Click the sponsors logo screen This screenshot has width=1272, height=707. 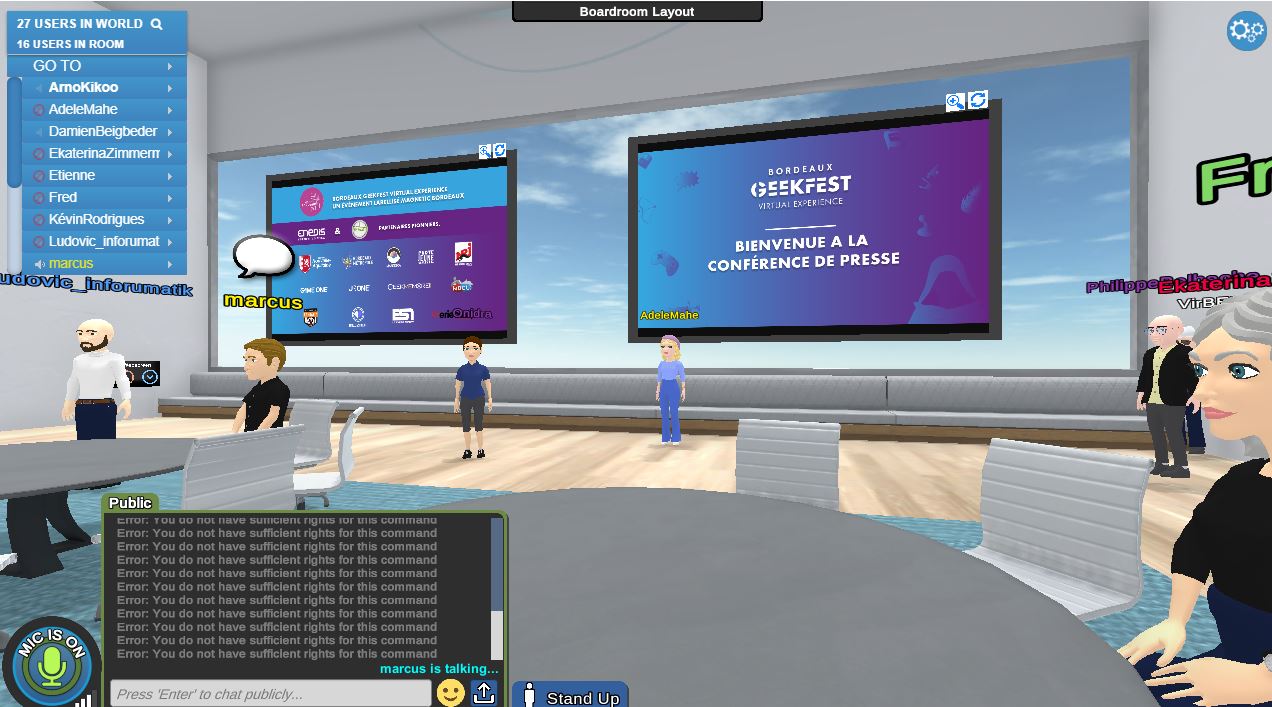coord(392,250)
